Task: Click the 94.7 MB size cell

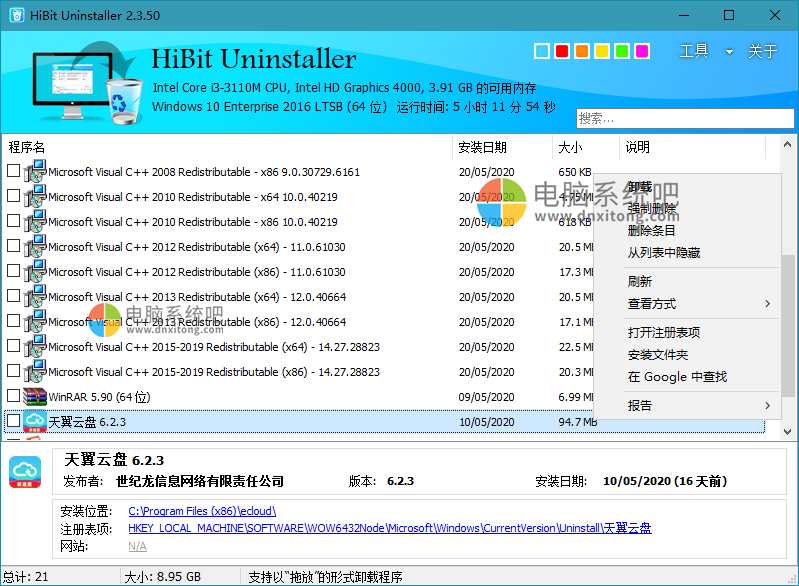Action: pos(577,422)
